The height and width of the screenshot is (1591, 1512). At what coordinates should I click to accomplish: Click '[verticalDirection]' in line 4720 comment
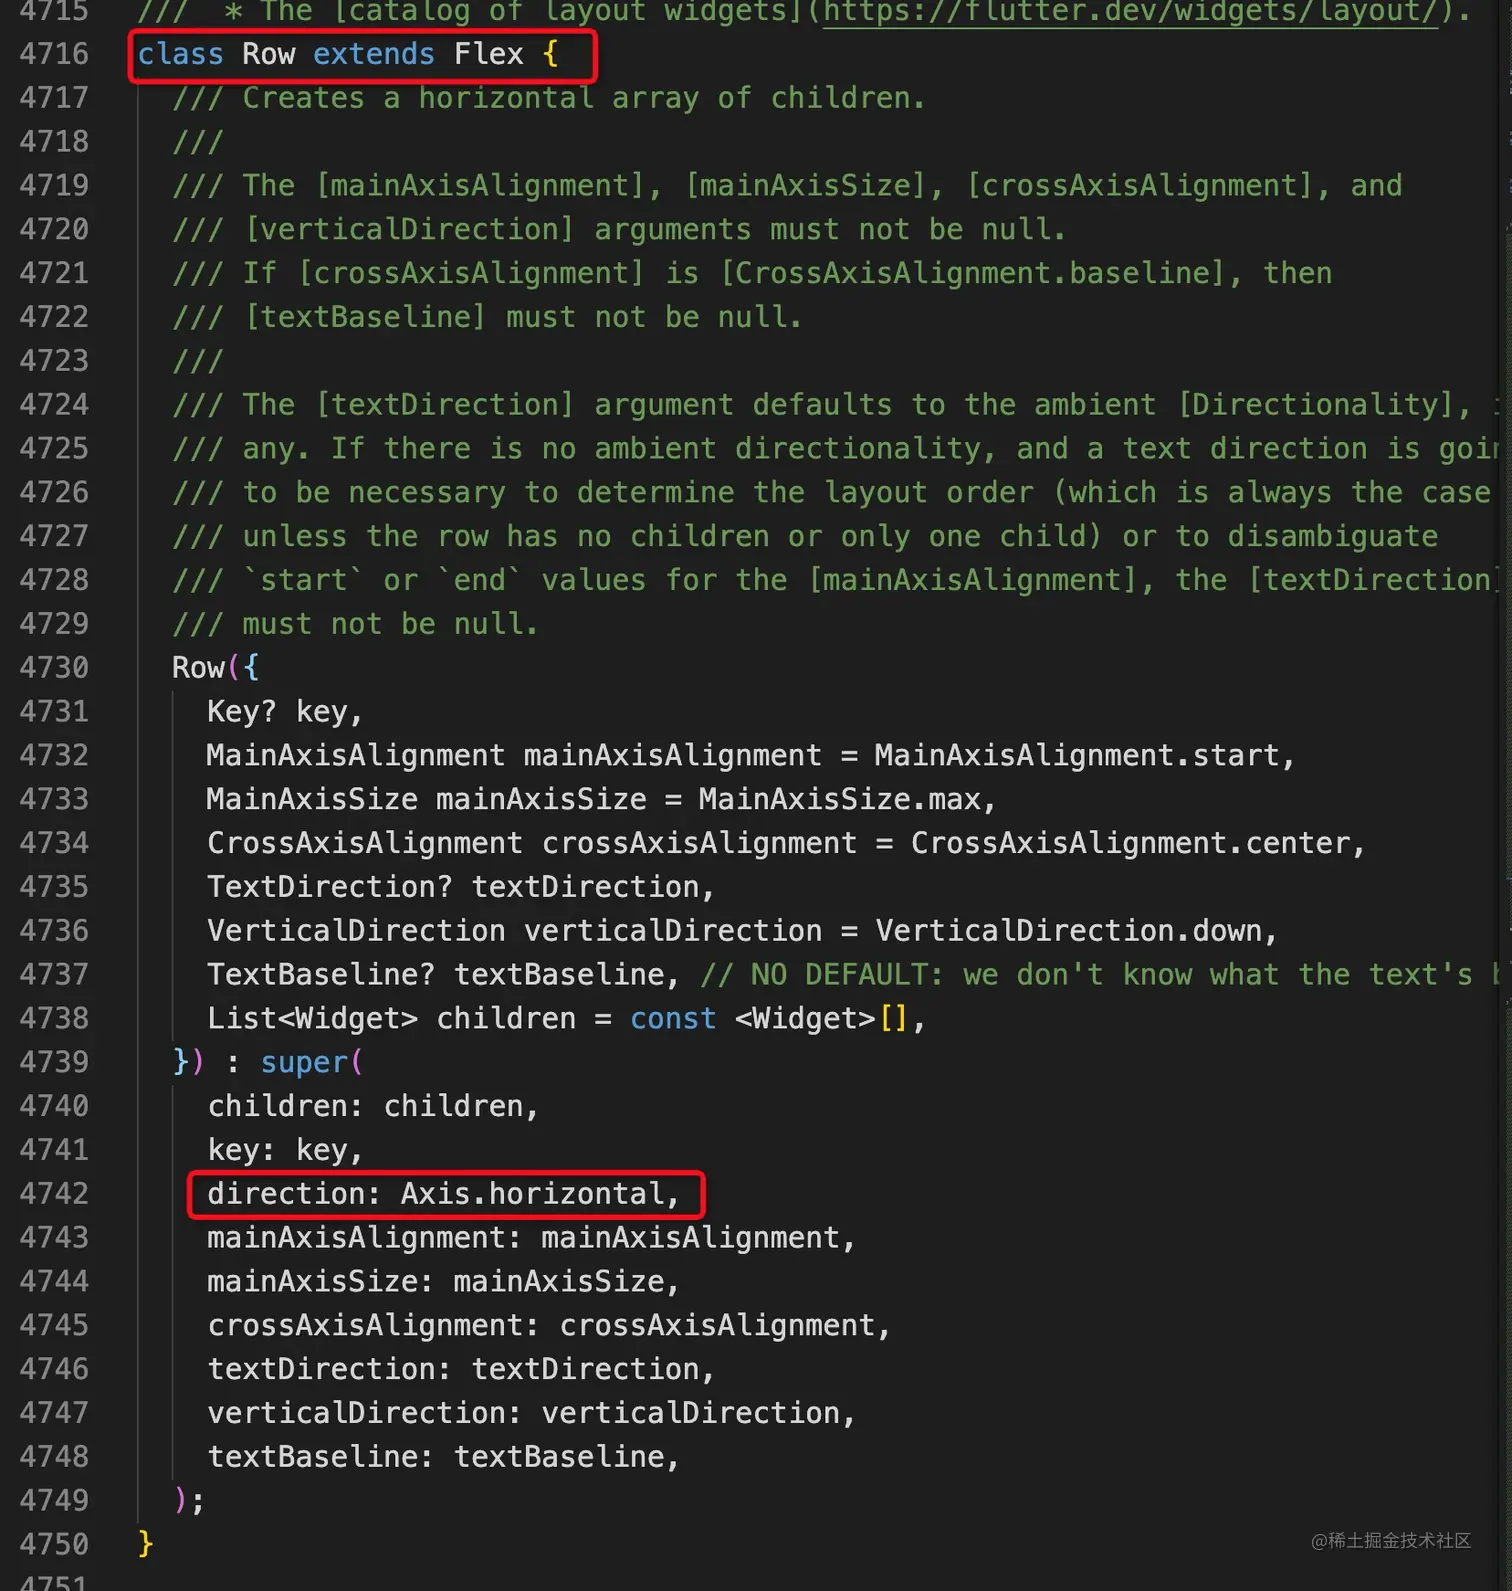(x=409, y=230)
